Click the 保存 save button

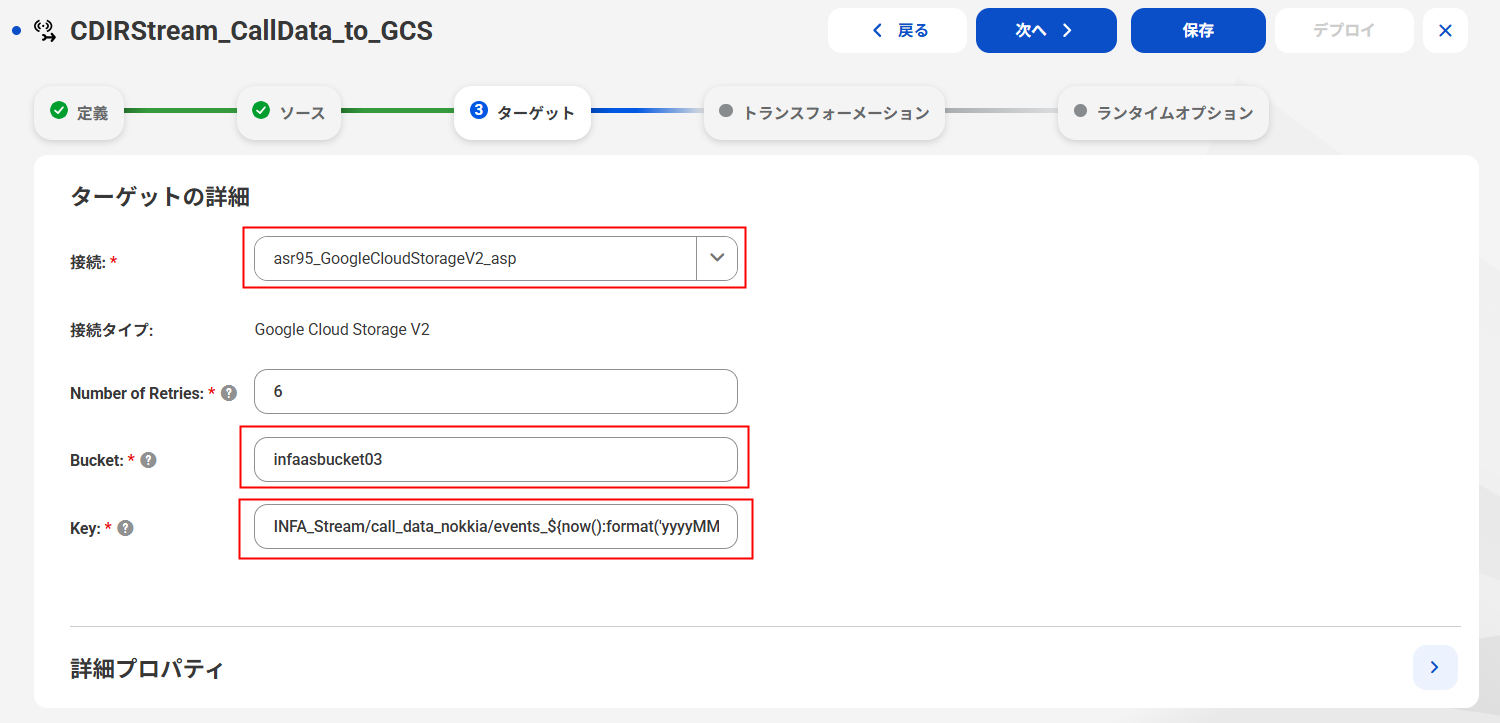(1198, 31)
